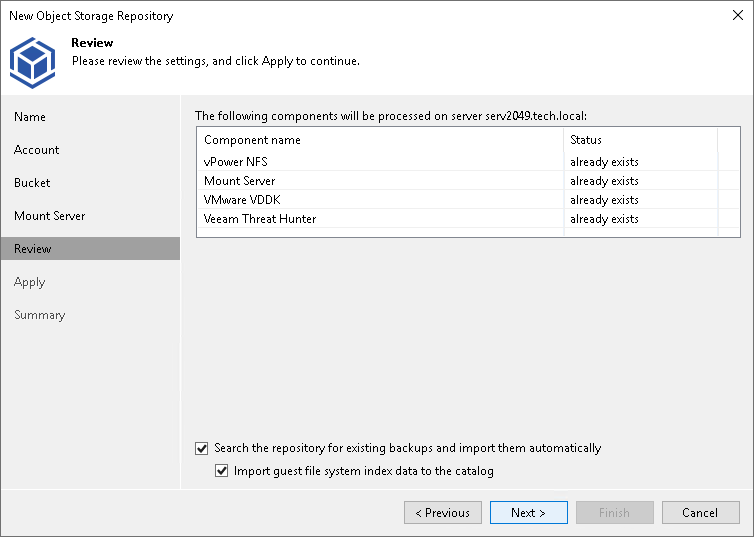Select the Mount Server component row in table
754x537 pixels.
click(x=468, y=181)
